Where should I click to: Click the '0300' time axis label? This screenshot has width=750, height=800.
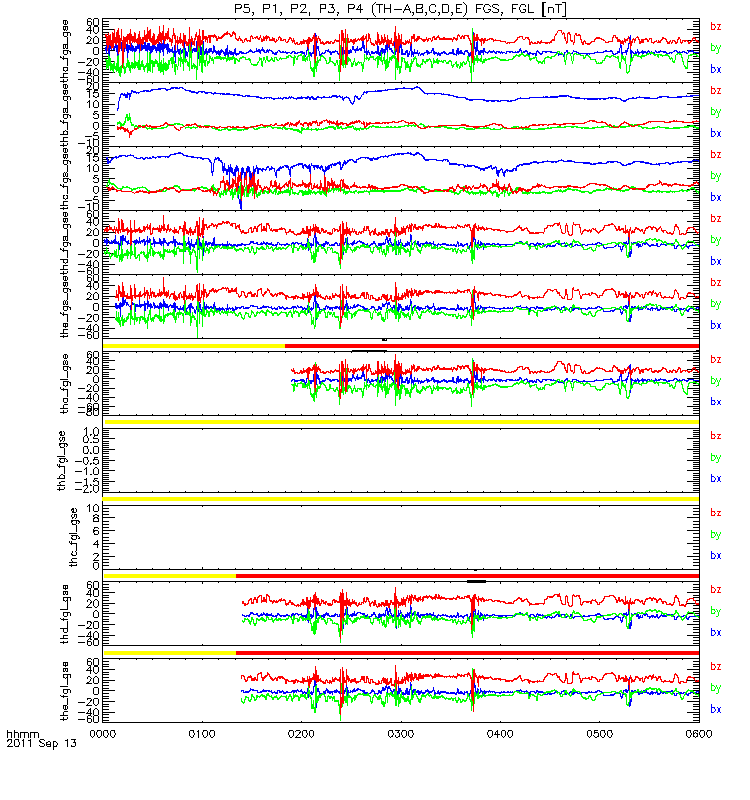click(x=401, y=734)
